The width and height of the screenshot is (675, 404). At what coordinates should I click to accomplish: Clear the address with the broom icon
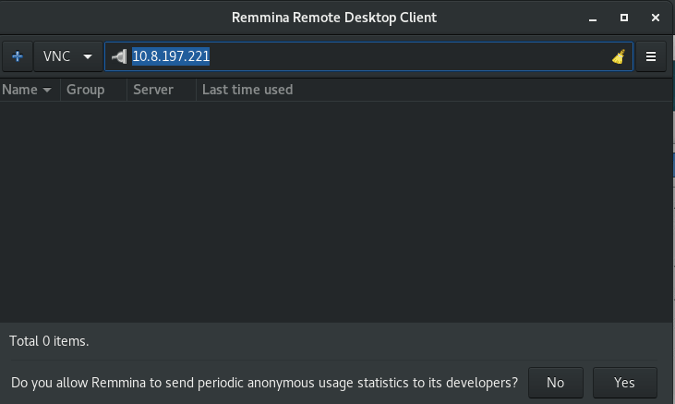(619, 57)
